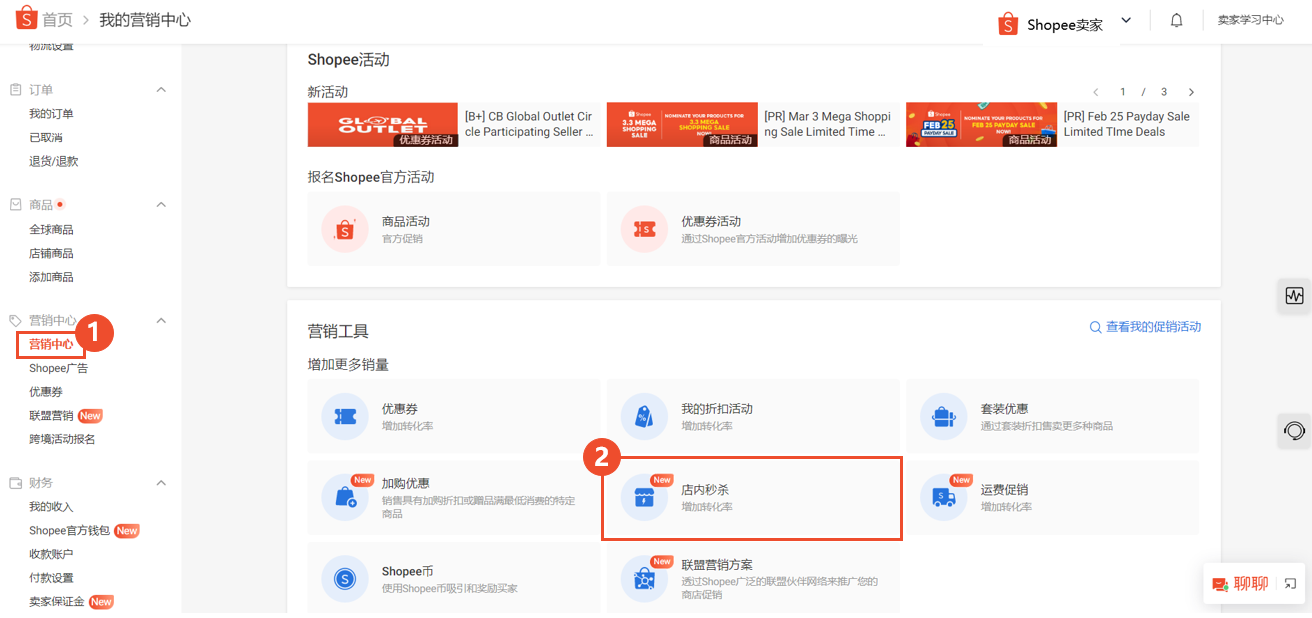Open the Global Outlet banner thumbnail

(x=383, y=125)
